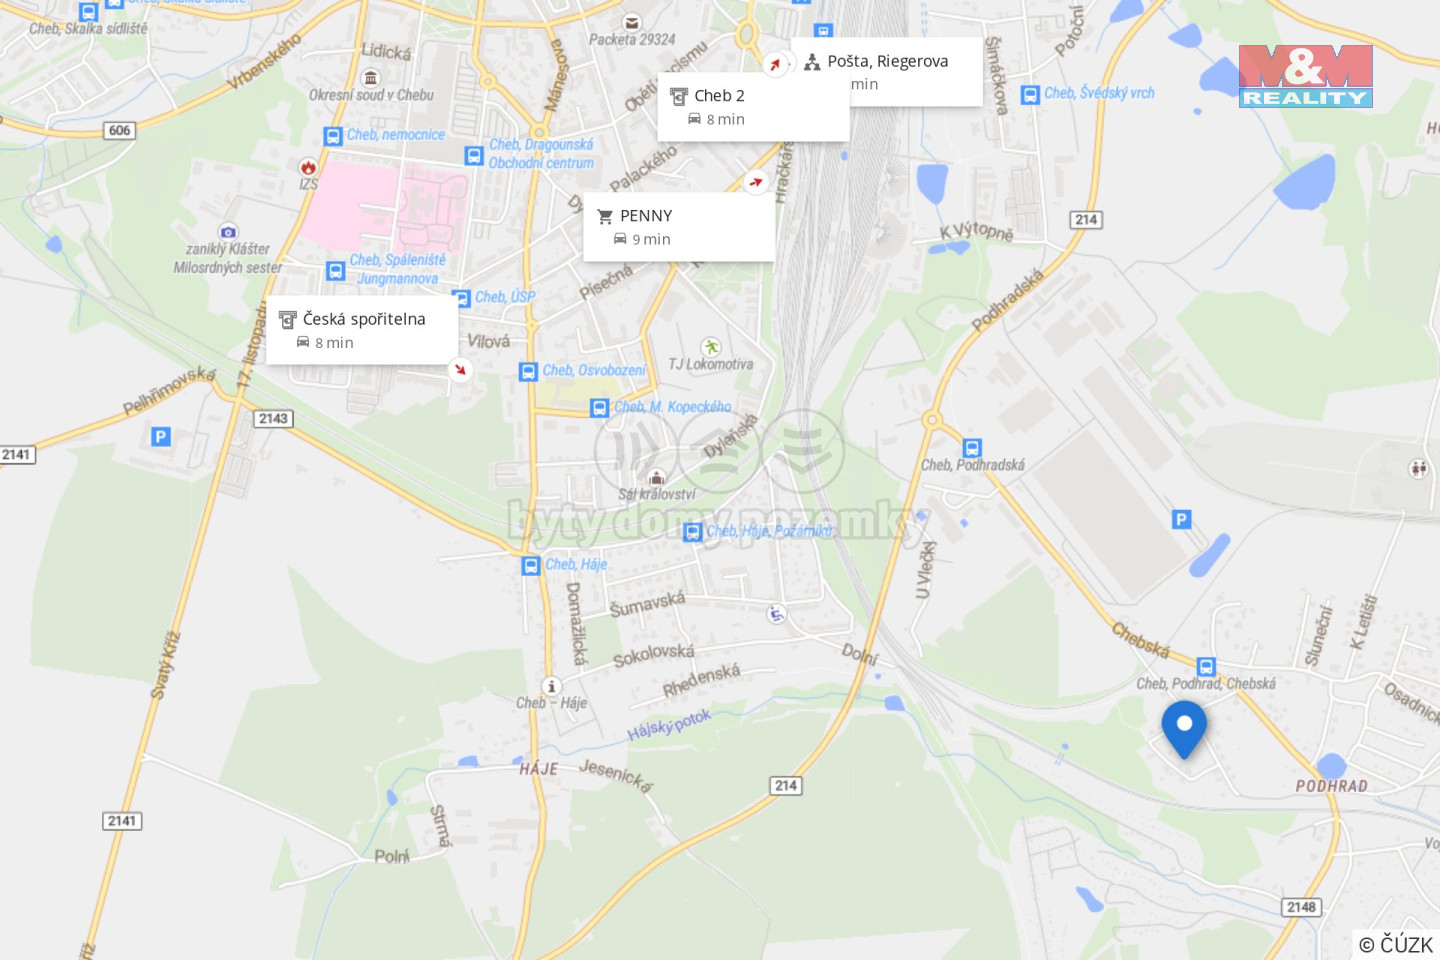Select the TJ Lokomotiva sports icon
This screenshot has width=1440, height=960.
[711, 347]
